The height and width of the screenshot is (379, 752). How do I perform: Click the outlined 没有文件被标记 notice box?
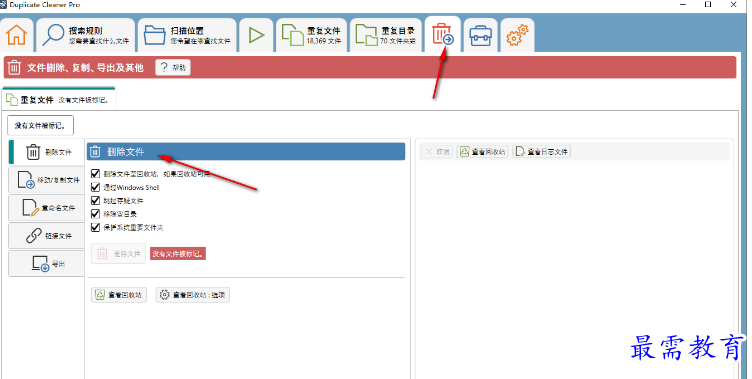[40, 125]
